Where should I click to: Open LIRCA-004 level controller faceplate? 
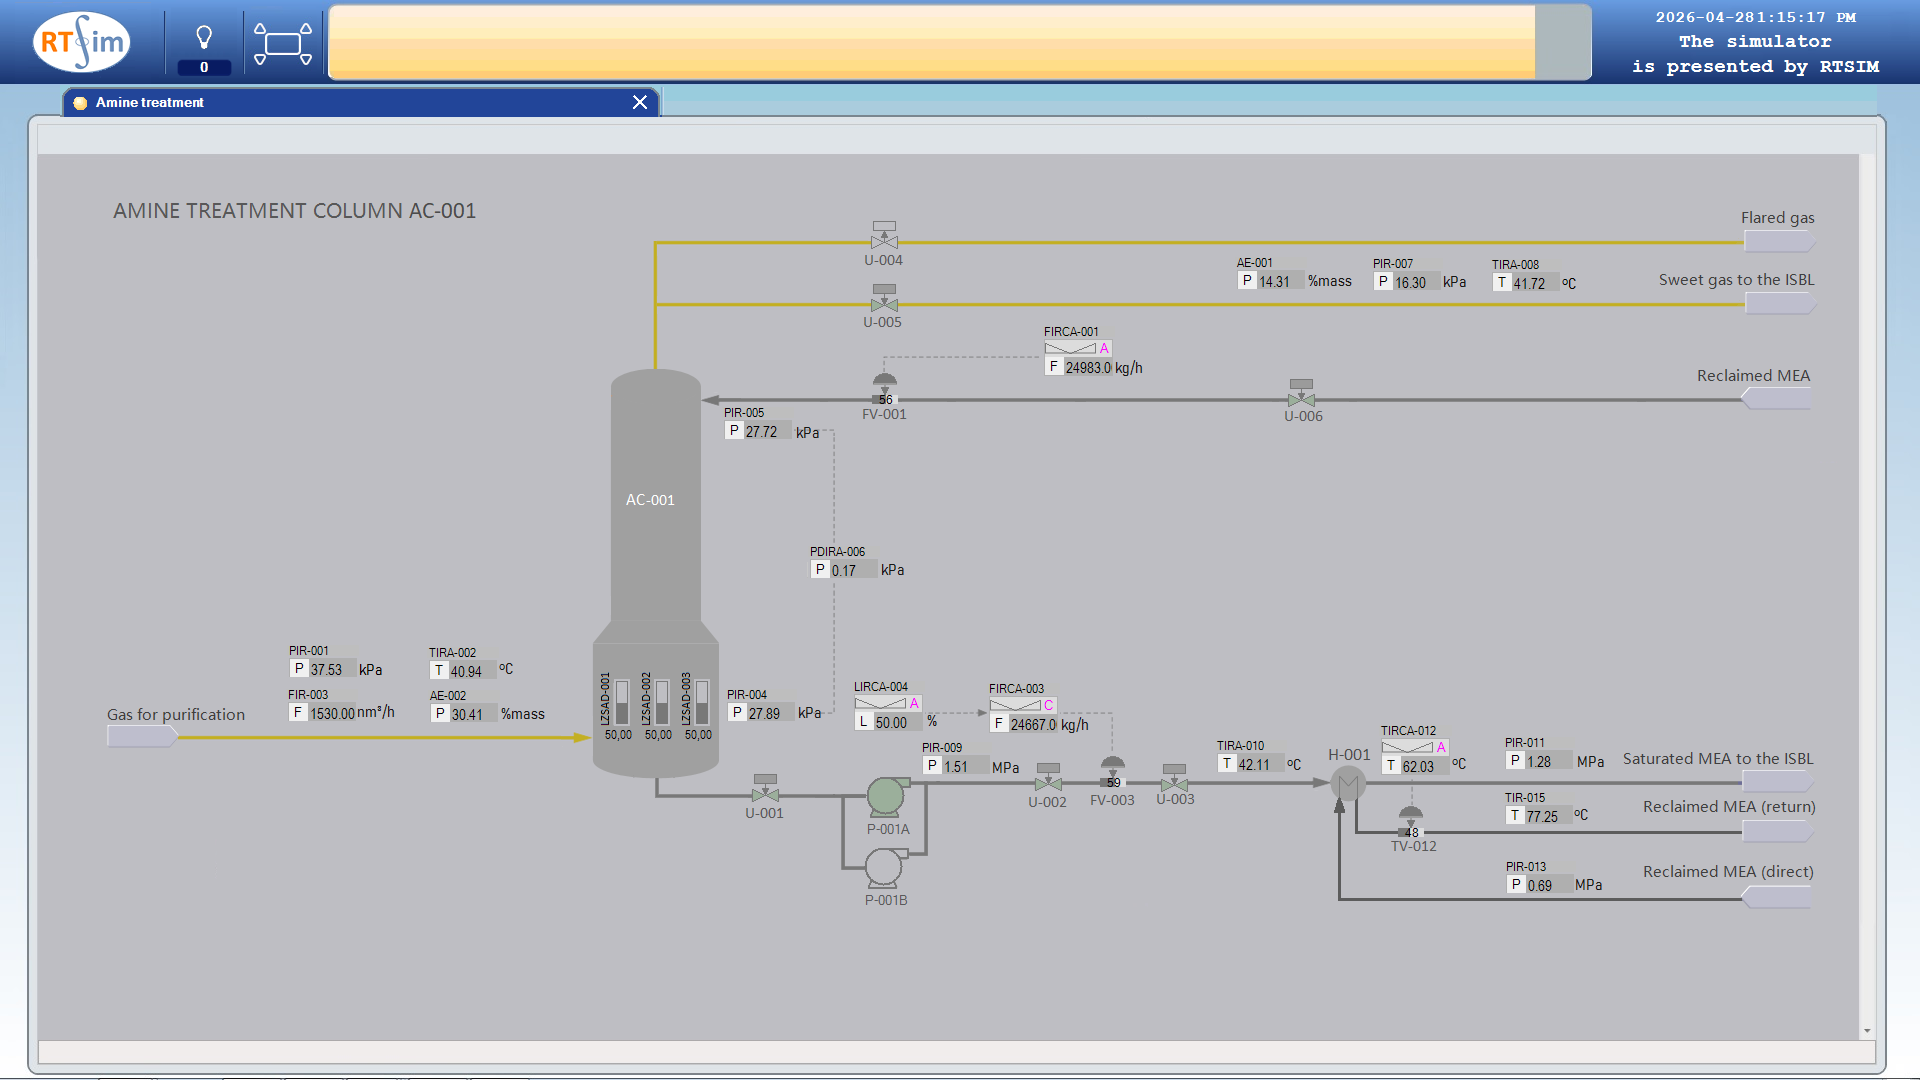[x=887, y=703]
